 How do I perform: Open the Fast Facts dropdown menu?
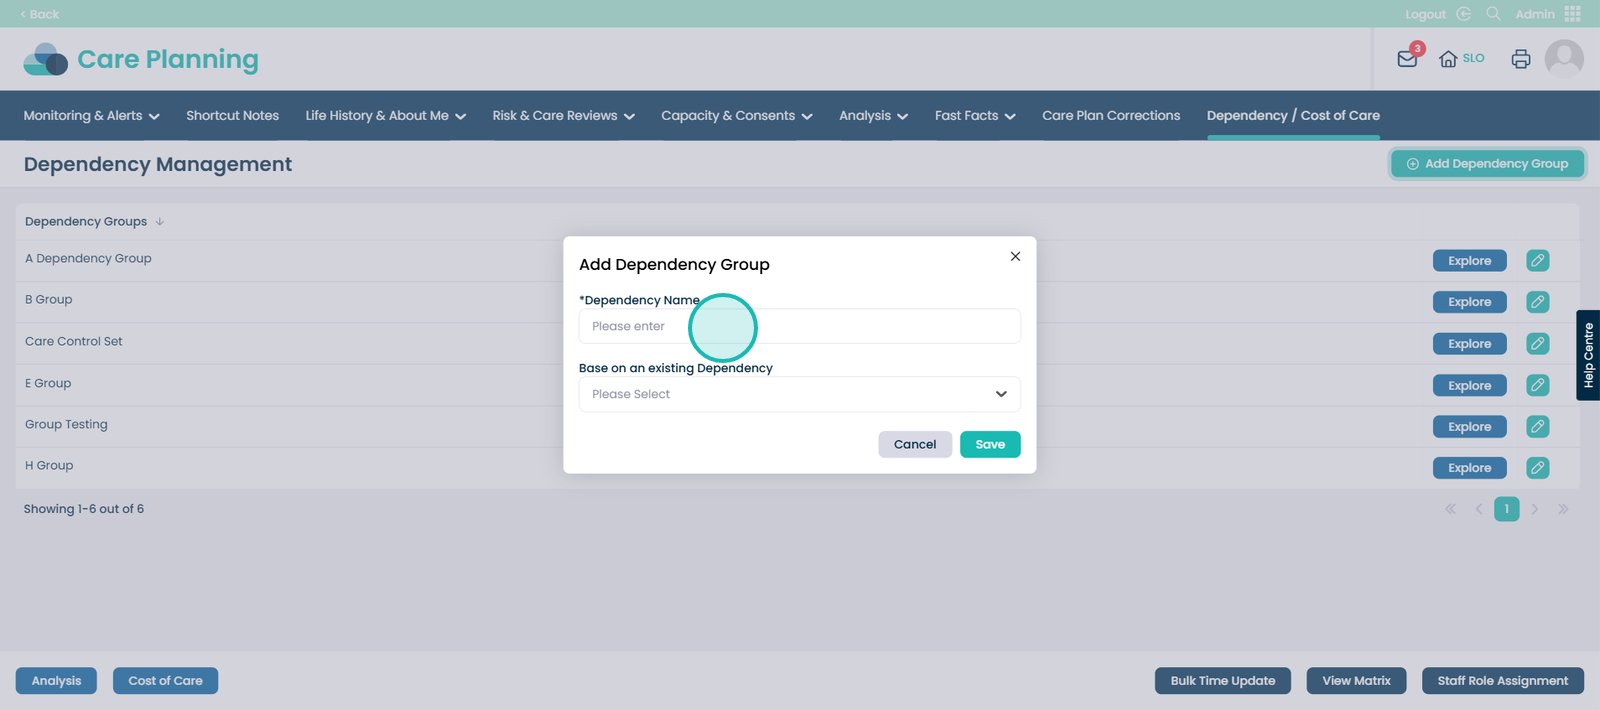pyautogui.click(x=974, y=116)
